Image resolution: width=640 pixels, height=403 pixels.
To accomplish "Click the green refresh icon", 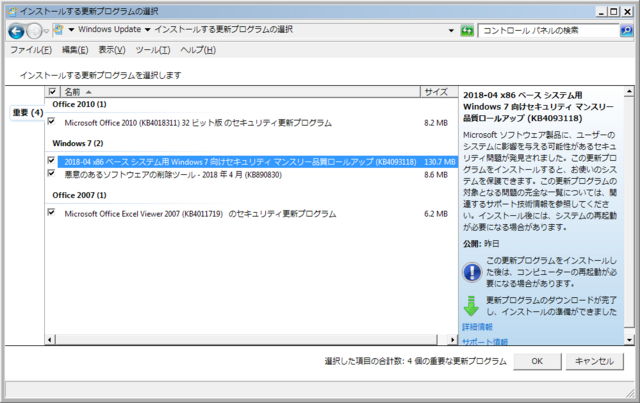I will click(467, 31).
